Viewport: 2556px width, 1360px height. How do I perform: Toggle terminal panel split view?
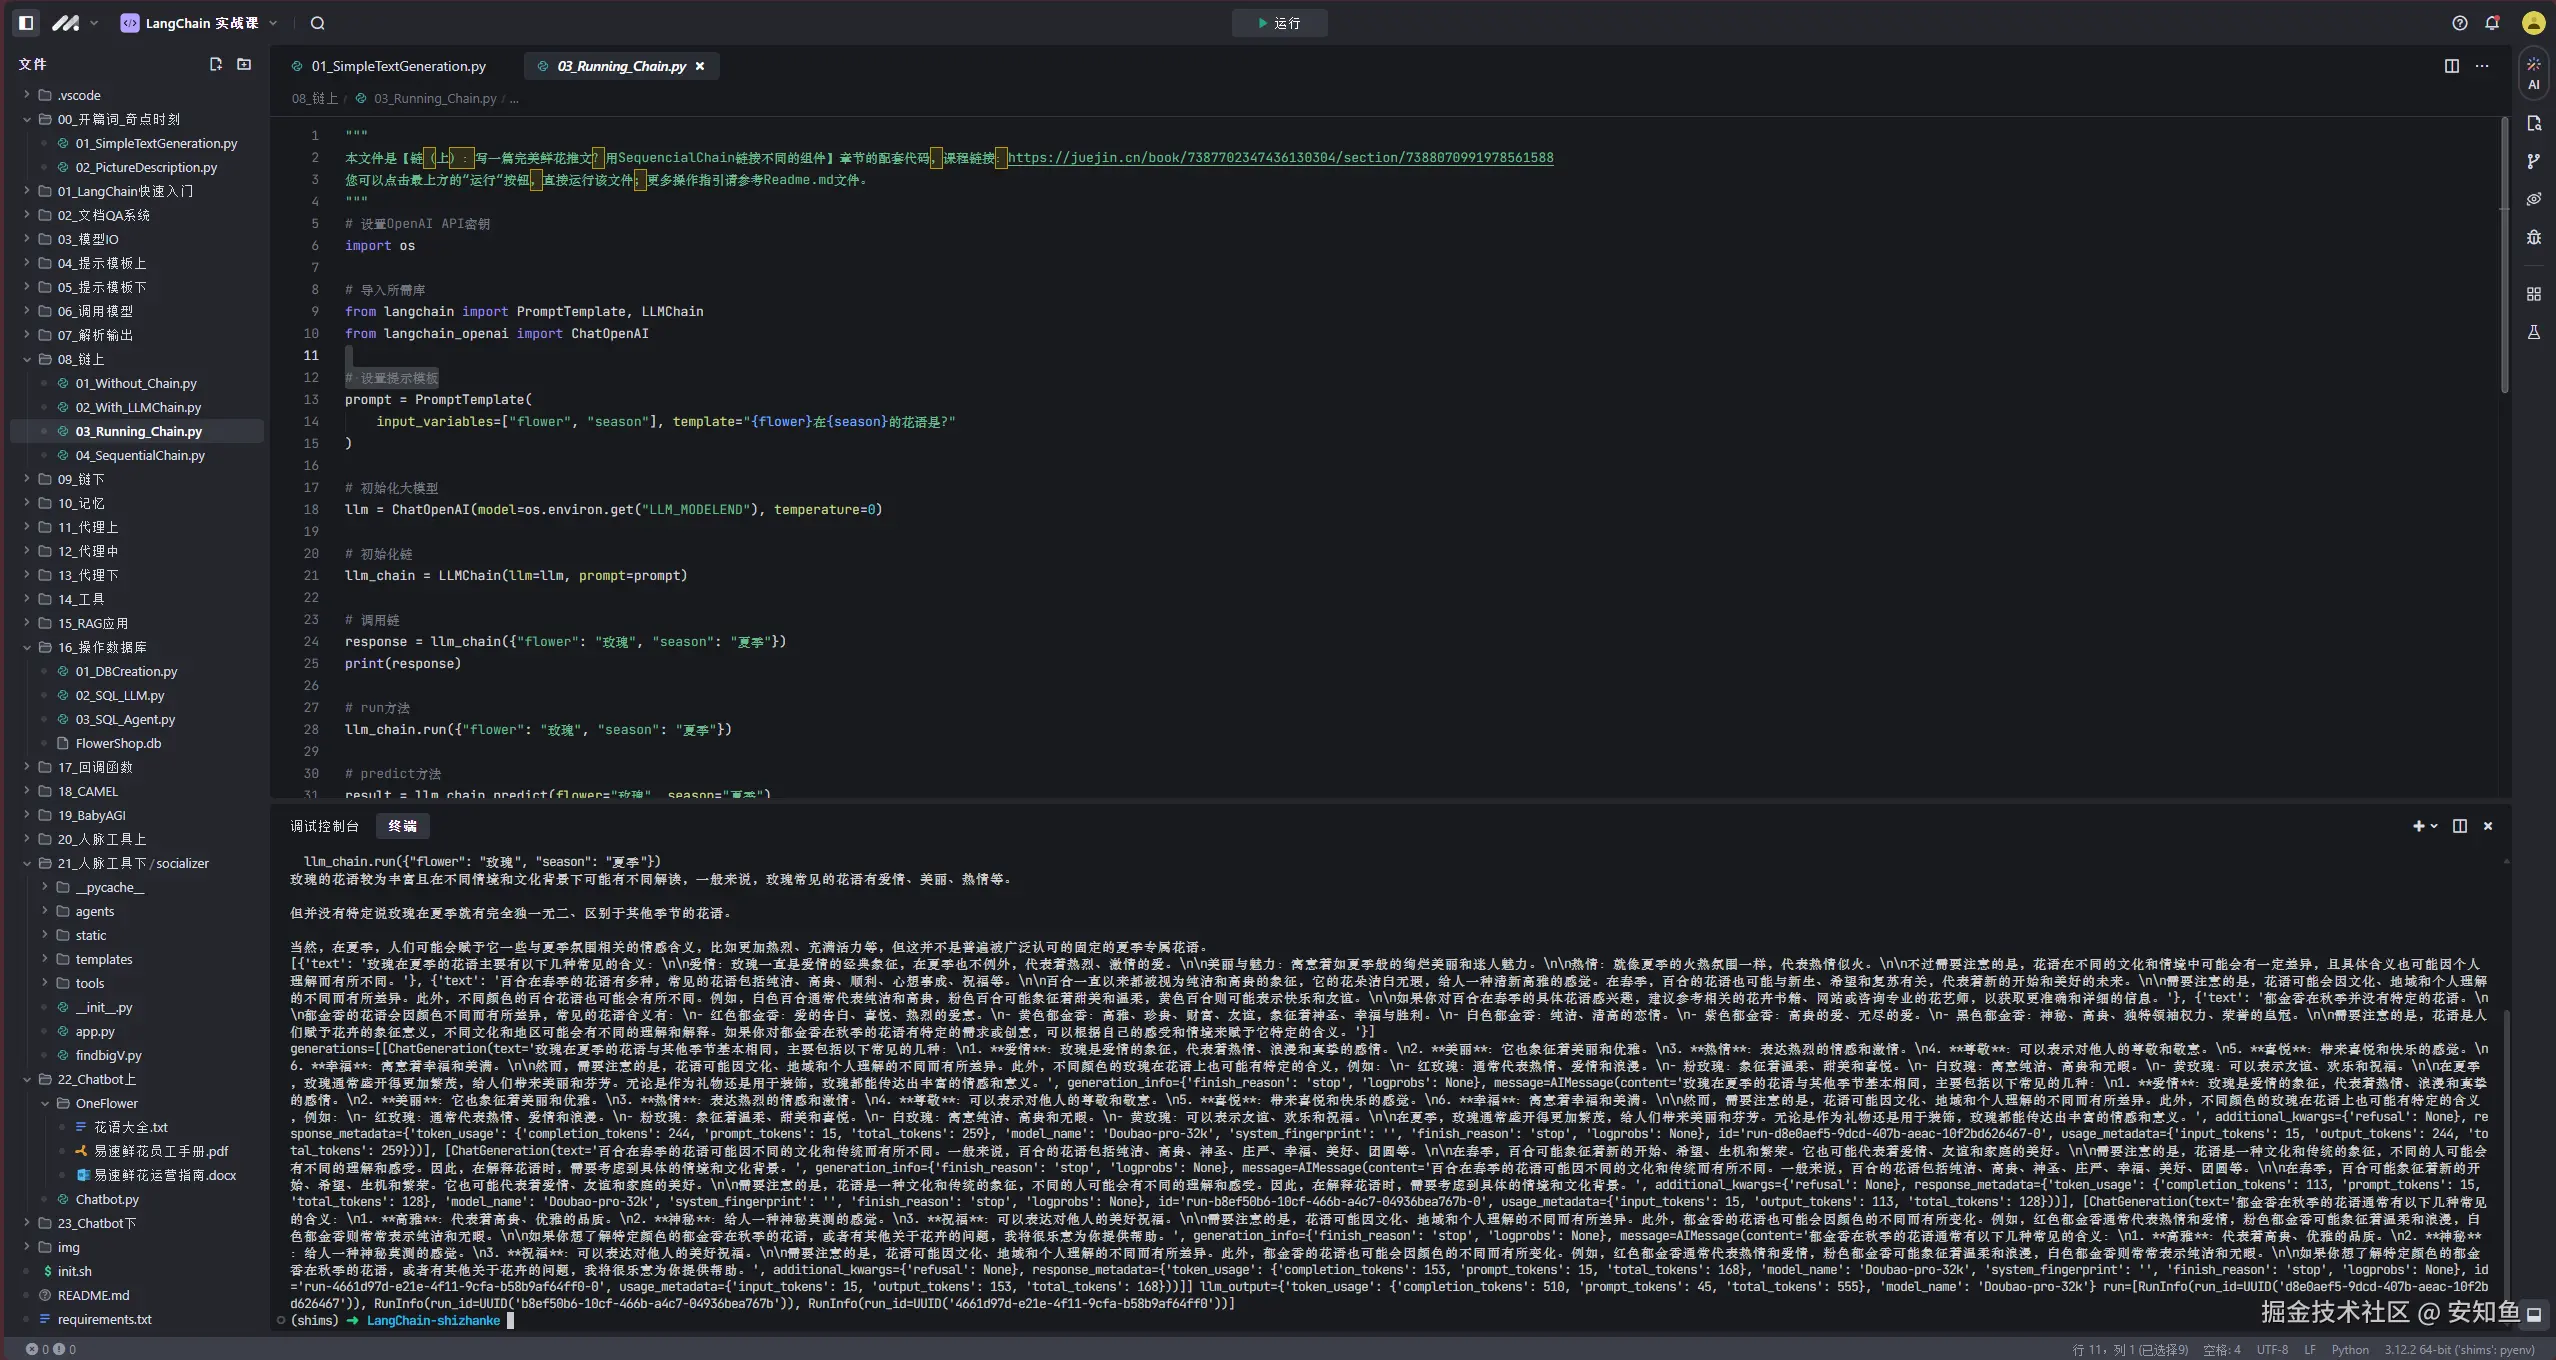(2459, 826)
